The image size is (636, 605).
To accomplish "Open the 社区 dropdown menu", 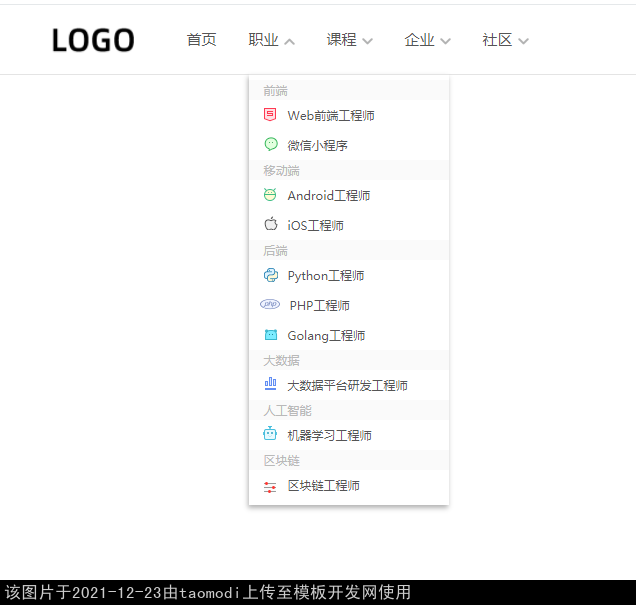I will (505, 40).
